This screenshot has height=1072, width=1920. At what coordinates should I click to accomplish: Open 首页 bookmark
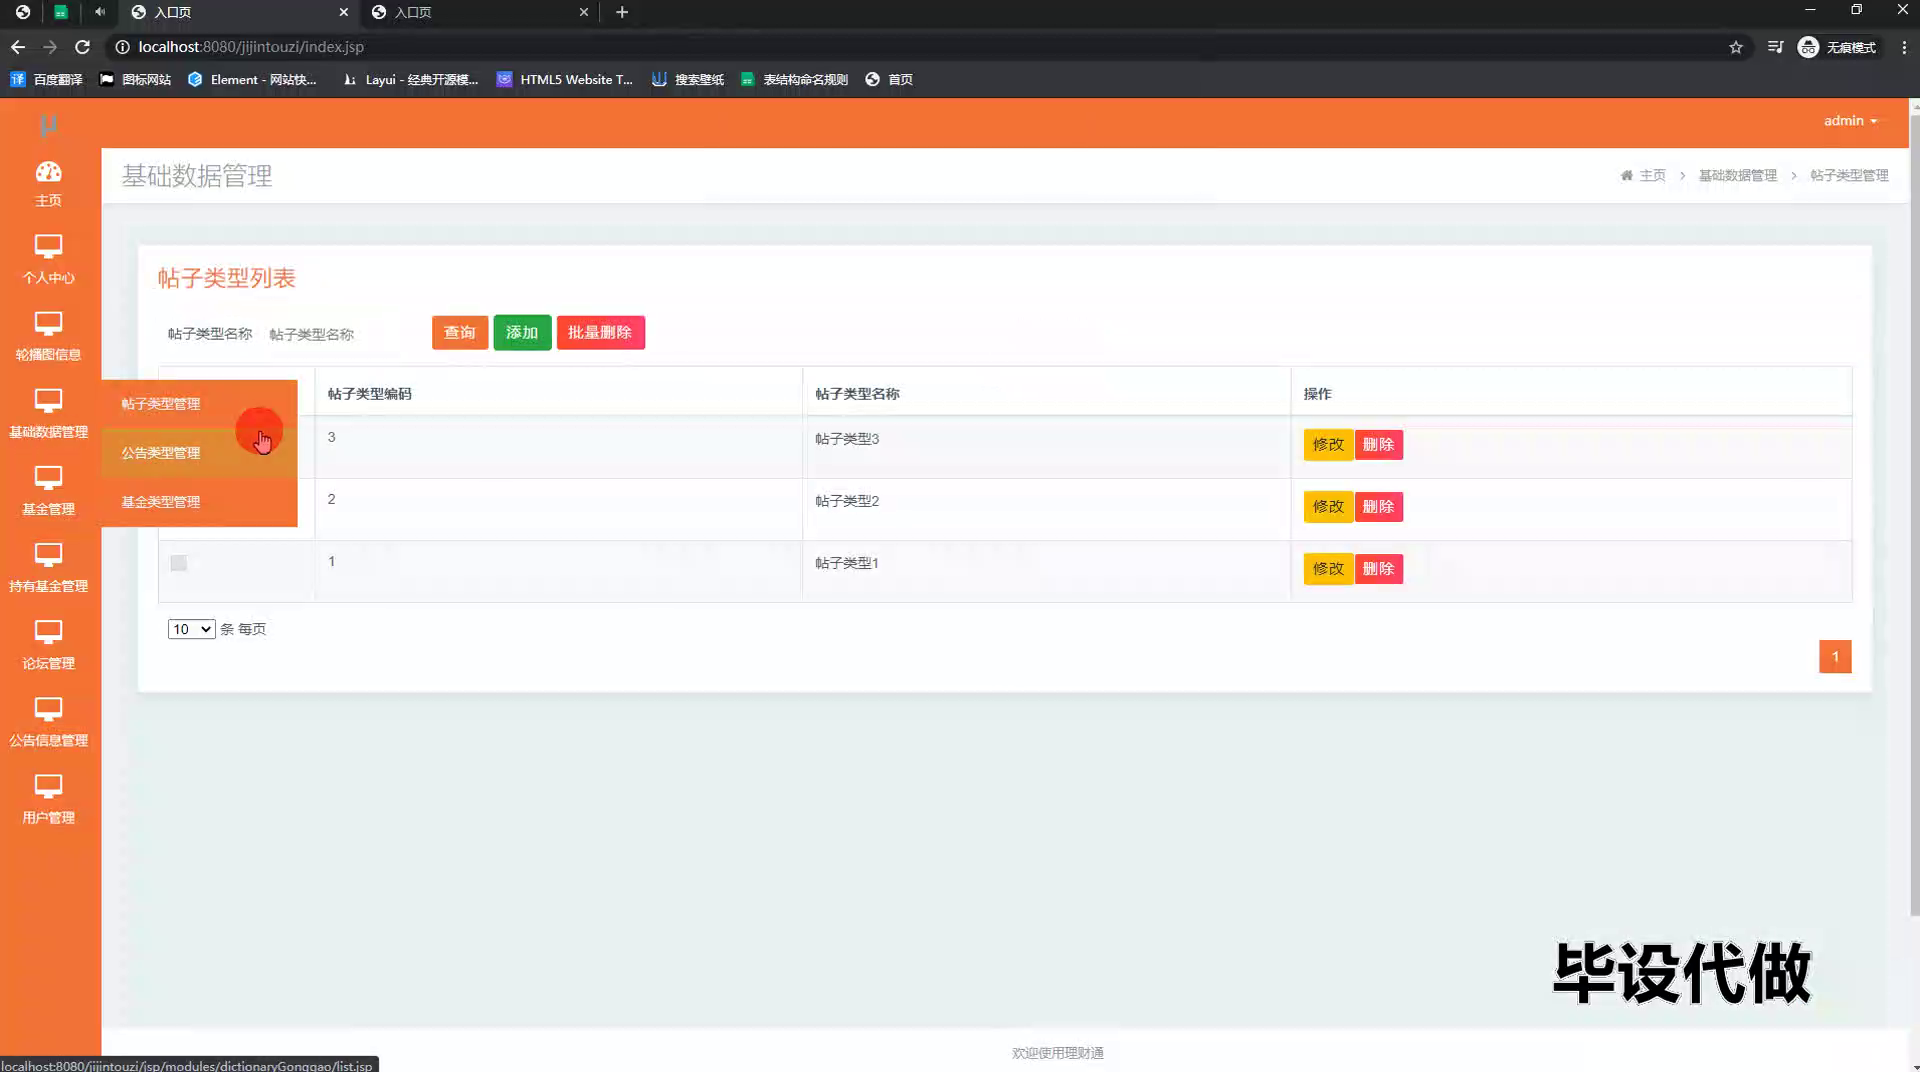(x=889, y=79)
